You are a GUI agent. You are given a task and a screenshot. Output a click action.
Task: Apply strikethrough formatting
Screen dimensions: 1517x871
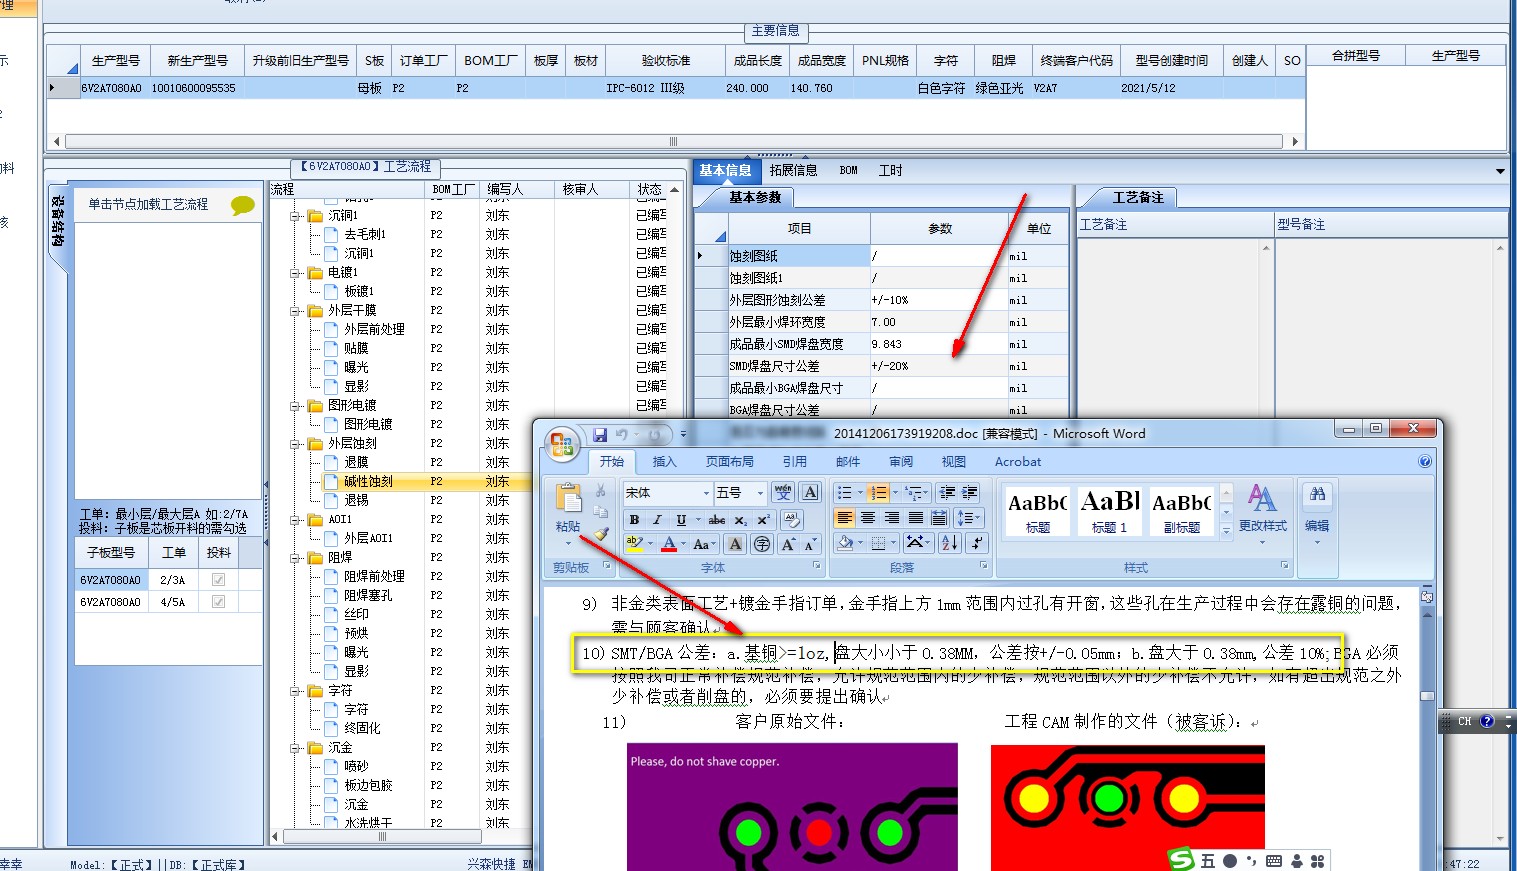[x=717, y=519]
